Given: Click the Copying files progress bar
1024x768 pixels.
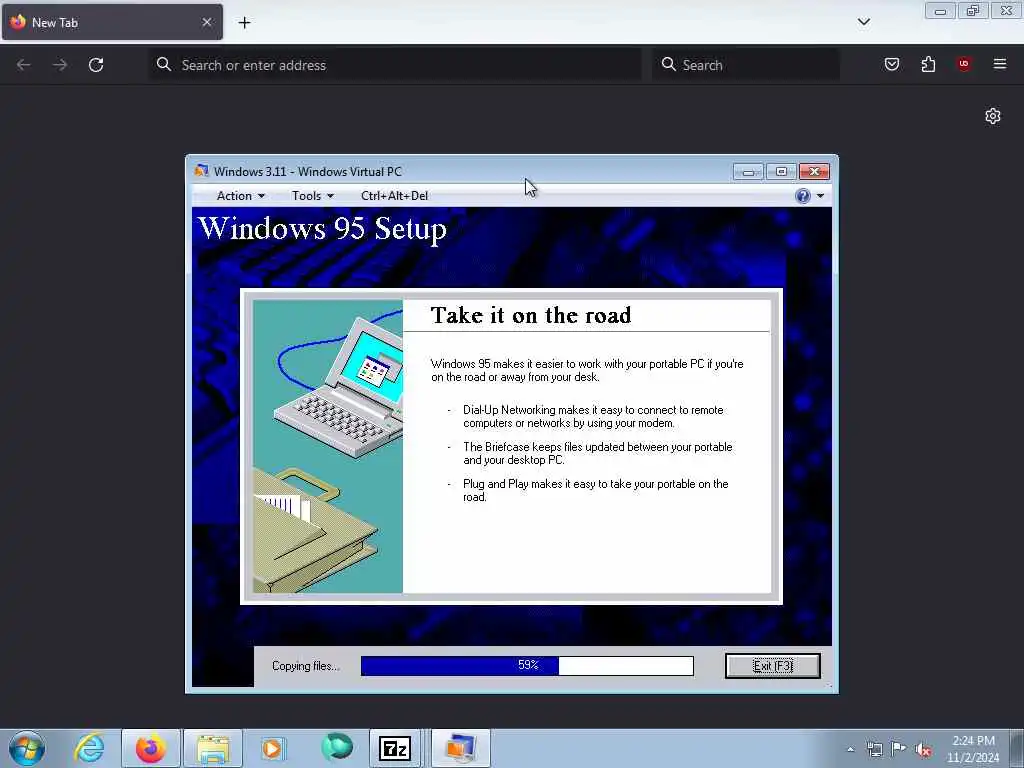Looking at the screenshot, I should pos(527,666).
